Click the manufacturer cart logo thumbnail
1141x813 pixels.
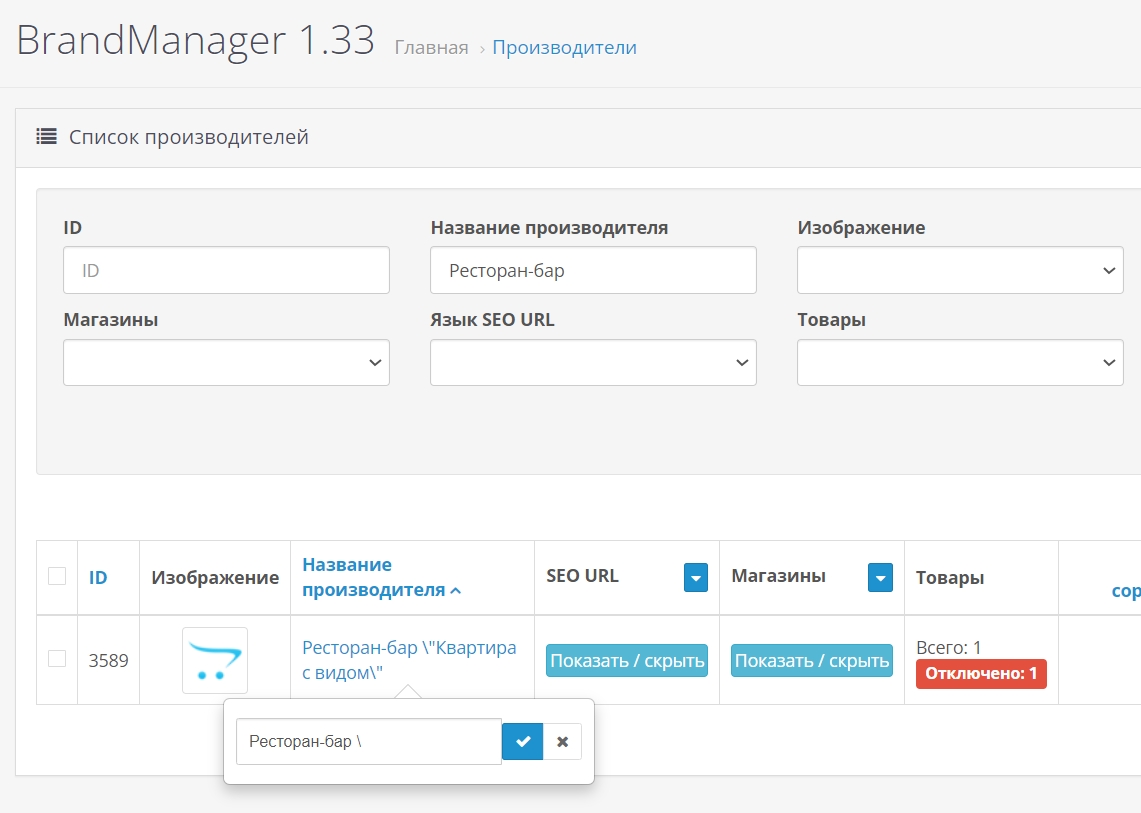point(215,660)
